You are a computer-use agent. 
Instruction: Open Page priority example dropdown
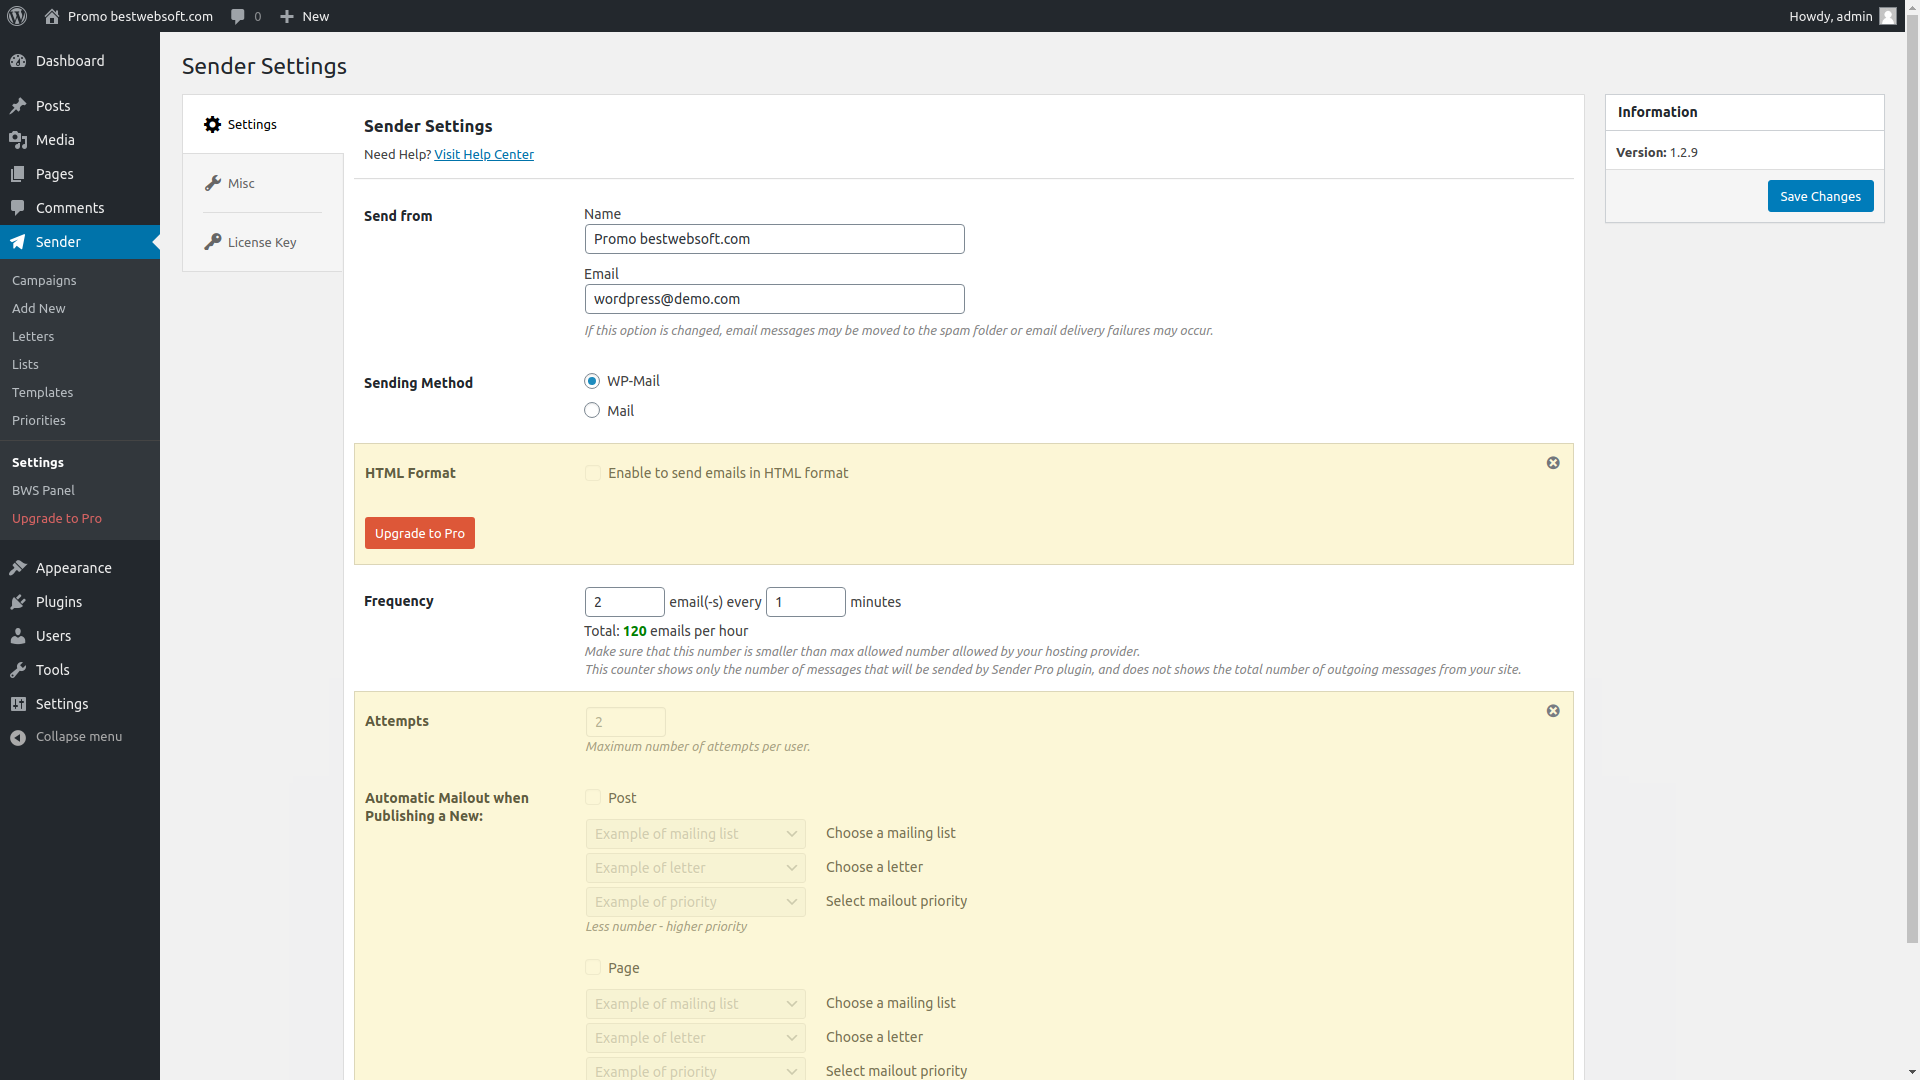pyautogui.click(x=696, y=1070)
